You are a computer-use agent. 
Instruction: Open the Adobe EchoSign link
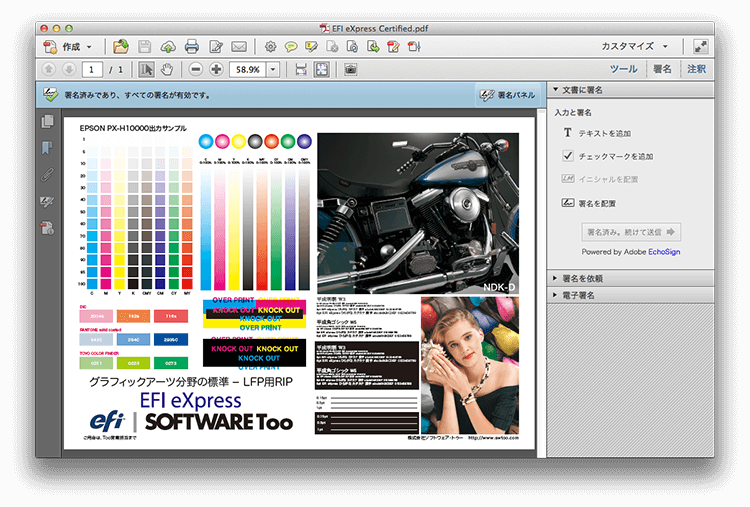(x=664, y=252)
